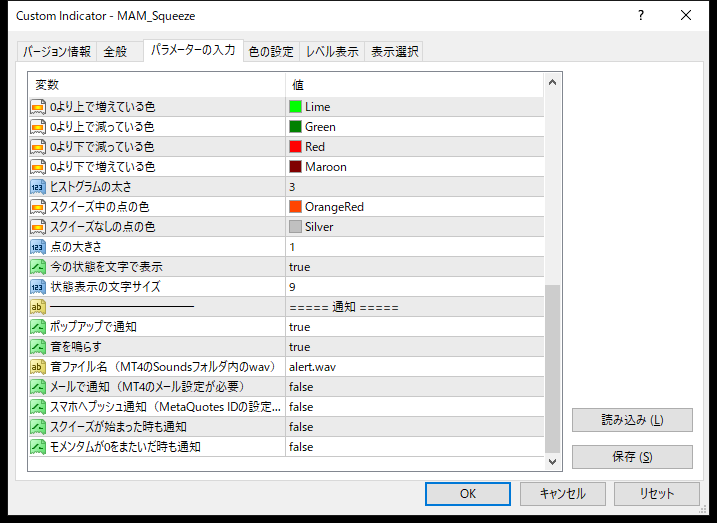Click the color icon beside 0より下で増えている色
The image size is (717, 523).
pos(38,167)
